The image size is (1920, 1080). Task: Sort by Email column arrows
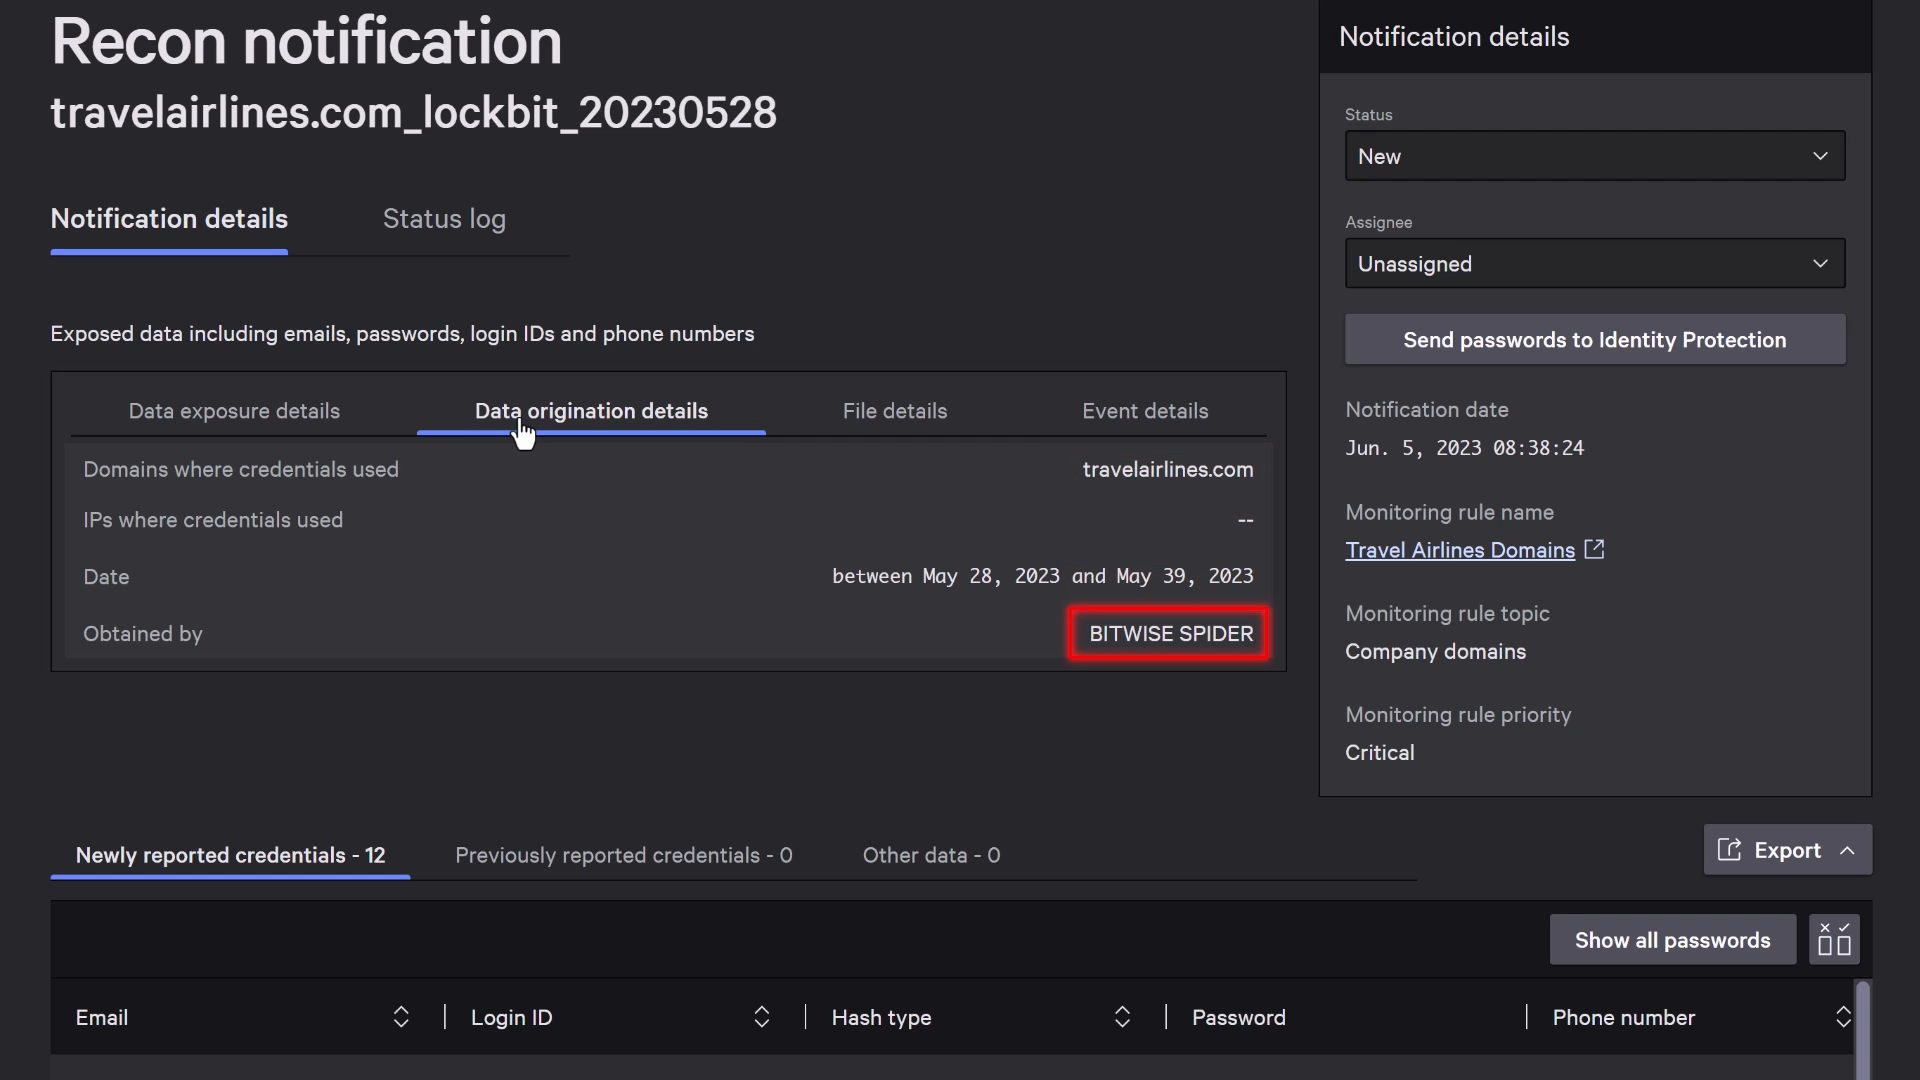coord(401,1017)
